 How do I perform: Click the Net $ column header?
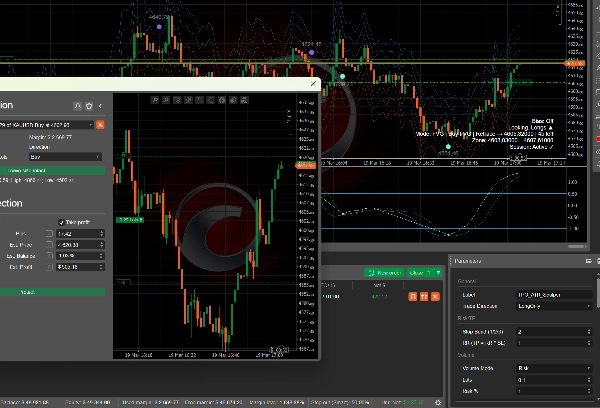click(x=378, y=285)
